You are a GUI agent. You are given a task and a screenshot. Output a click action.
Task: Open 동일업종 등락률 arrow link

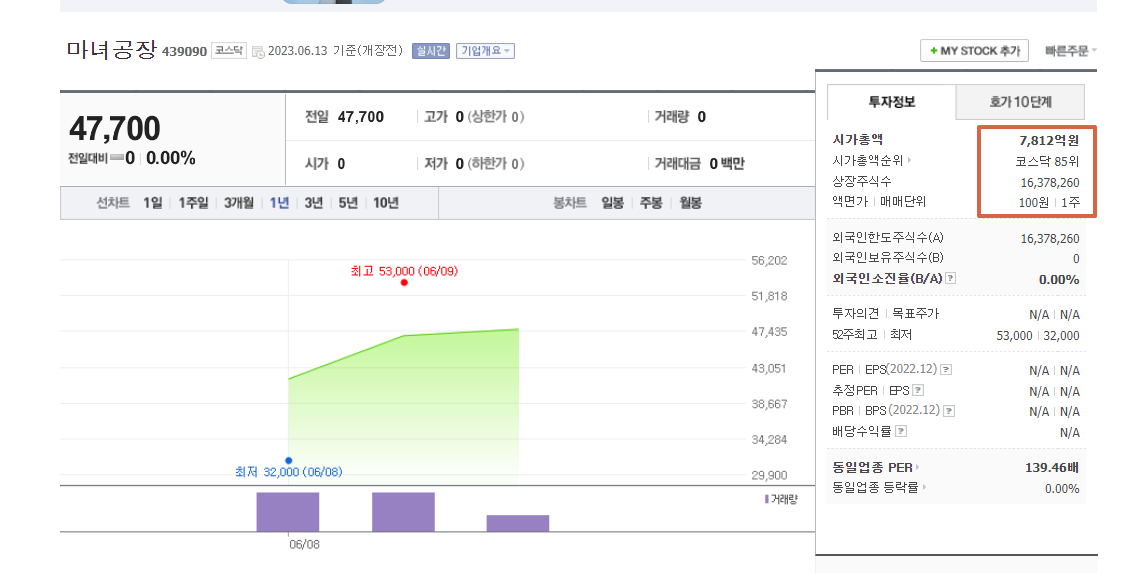[x=924, y=487]
